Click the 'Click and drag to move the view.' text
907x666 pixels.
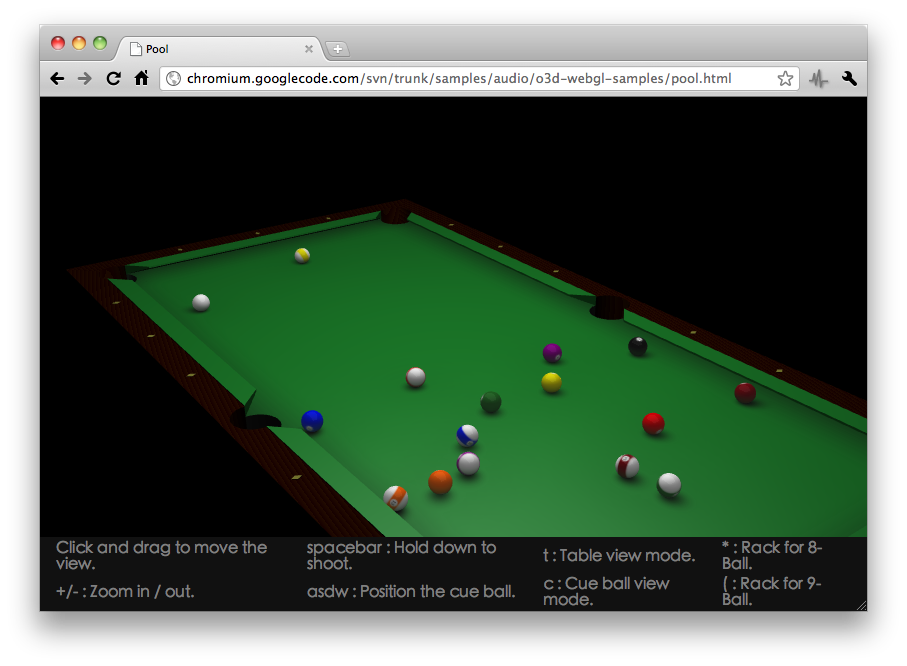(x=161, y=555)
